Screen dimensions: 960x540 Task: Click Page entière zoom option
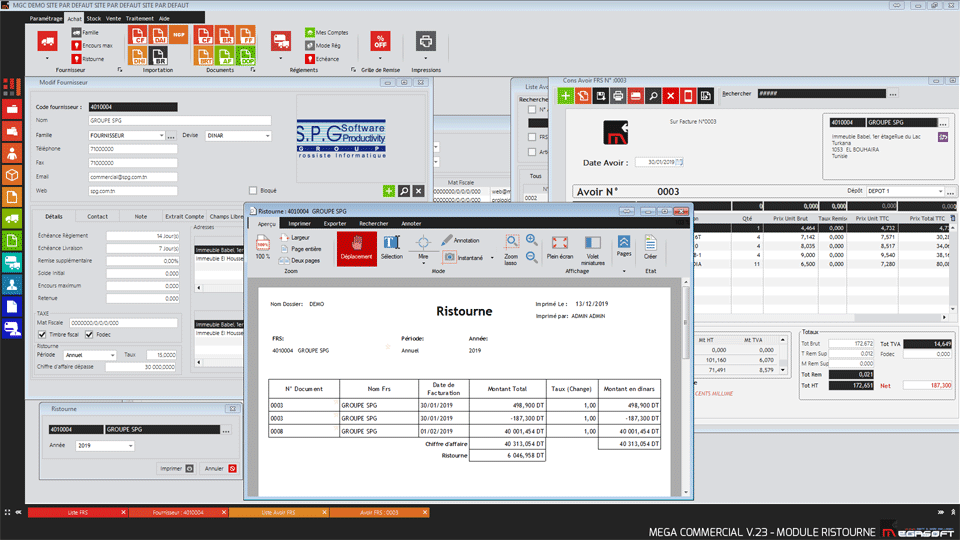click(x=301, y=249)
